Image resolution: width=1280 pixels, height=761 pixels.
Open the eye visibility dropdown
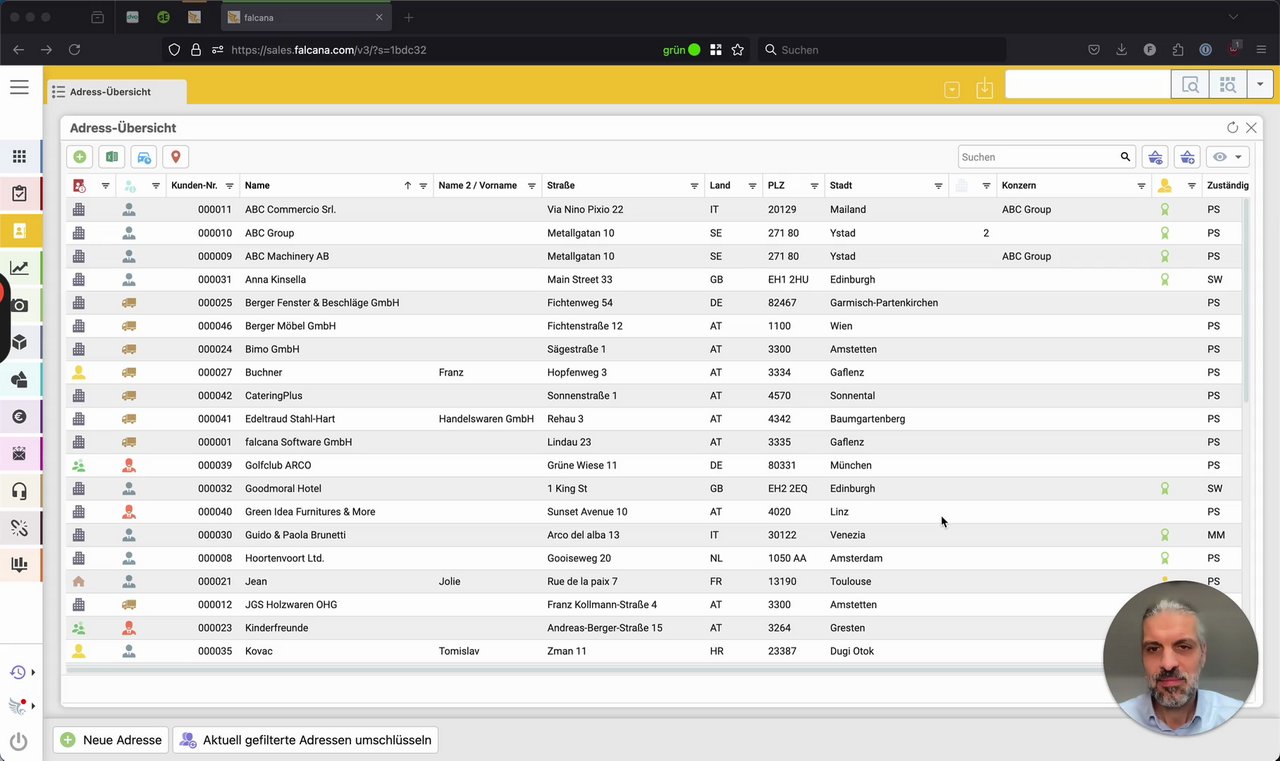coord(1228,157)
